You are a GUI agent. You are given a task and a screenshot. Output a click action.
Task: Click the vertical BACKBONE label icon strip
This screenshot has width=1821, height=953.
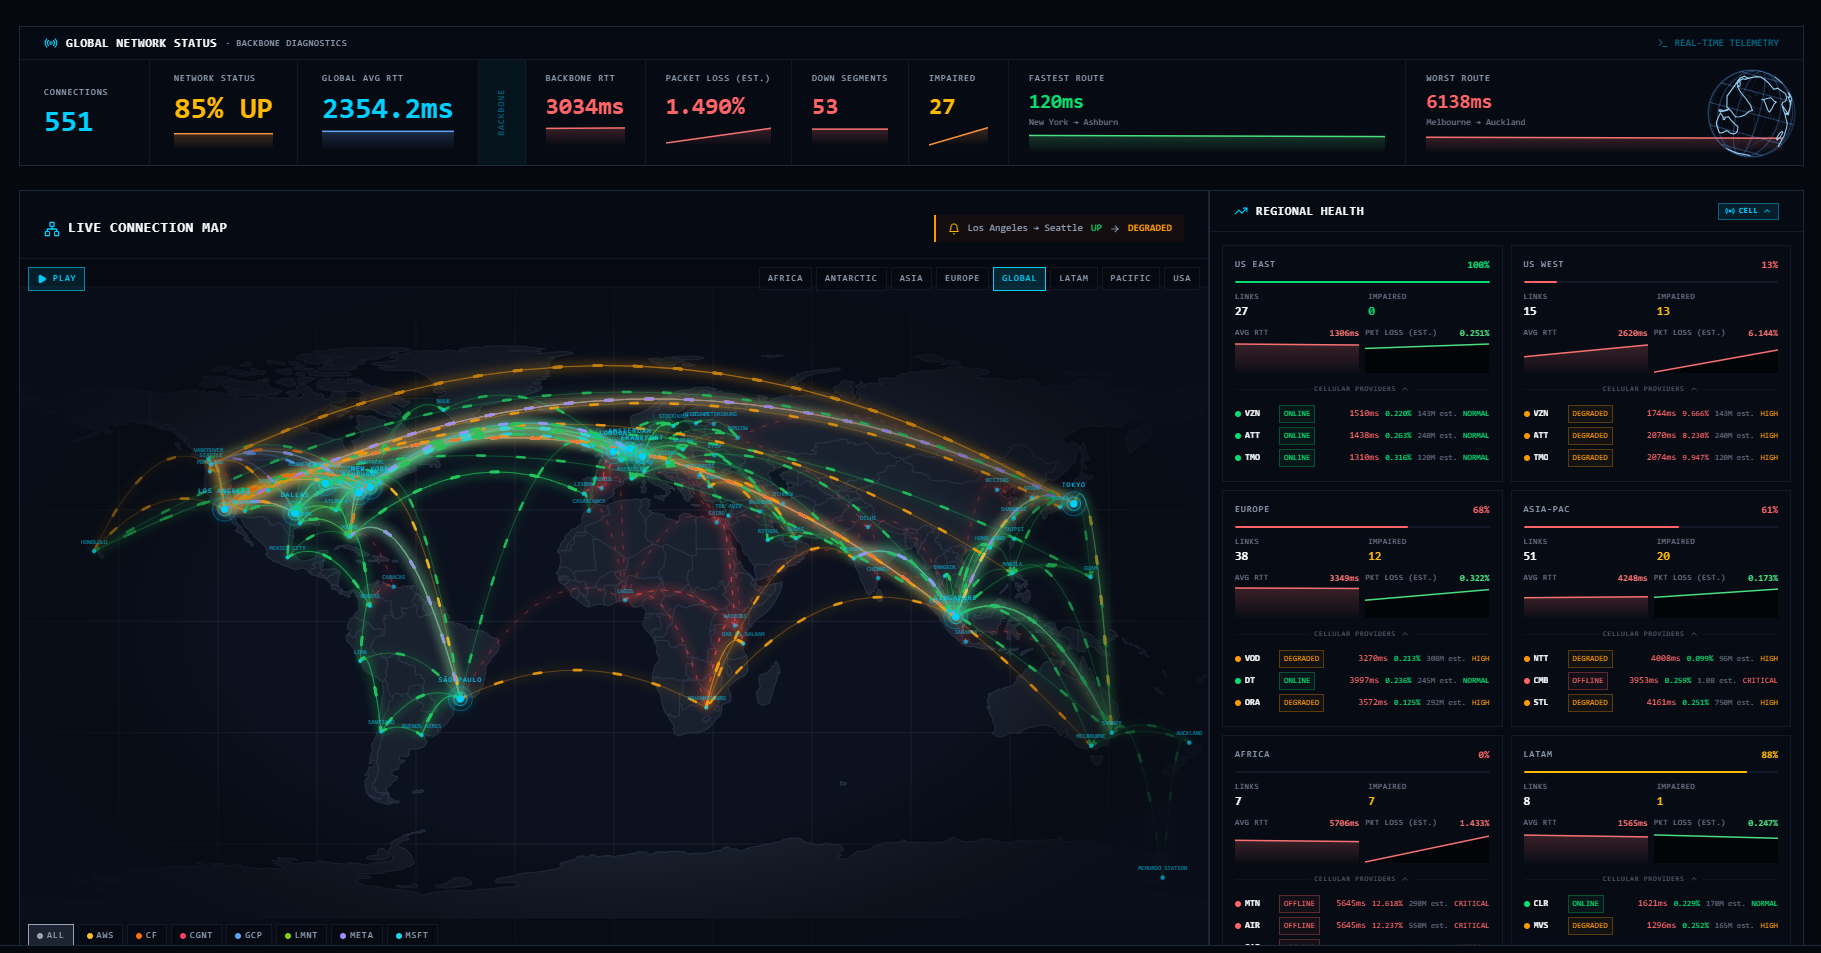coord(502,112)
